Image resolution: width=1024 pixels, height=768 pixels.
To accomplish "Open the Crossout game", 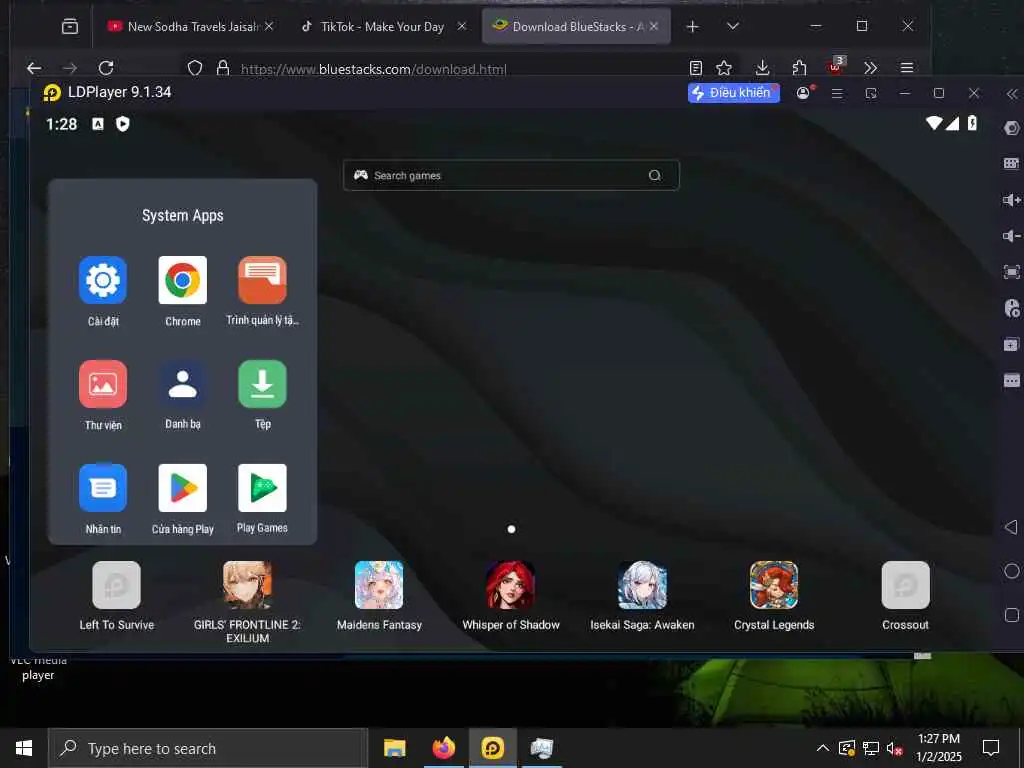I will coord(905,585).
